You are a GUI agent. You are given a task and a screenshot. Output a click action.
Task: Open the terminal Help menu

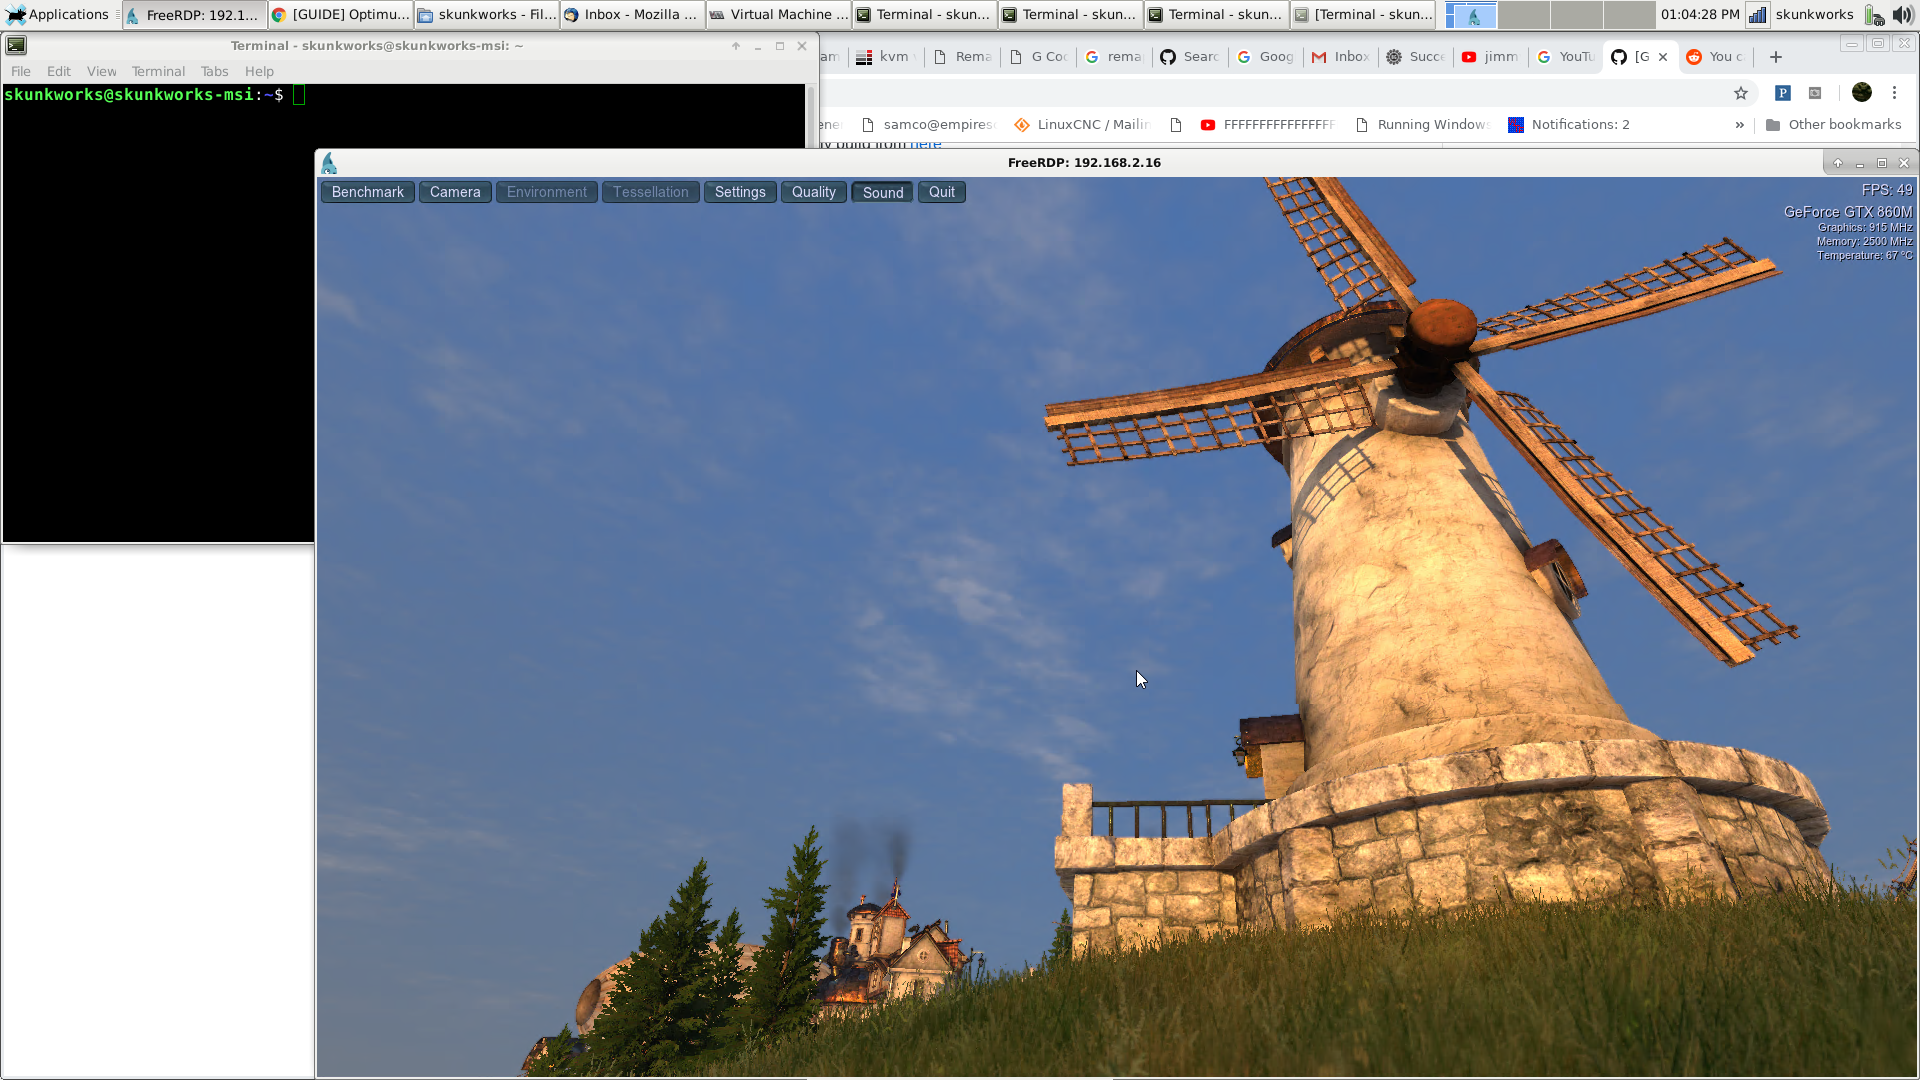[259, 71]
